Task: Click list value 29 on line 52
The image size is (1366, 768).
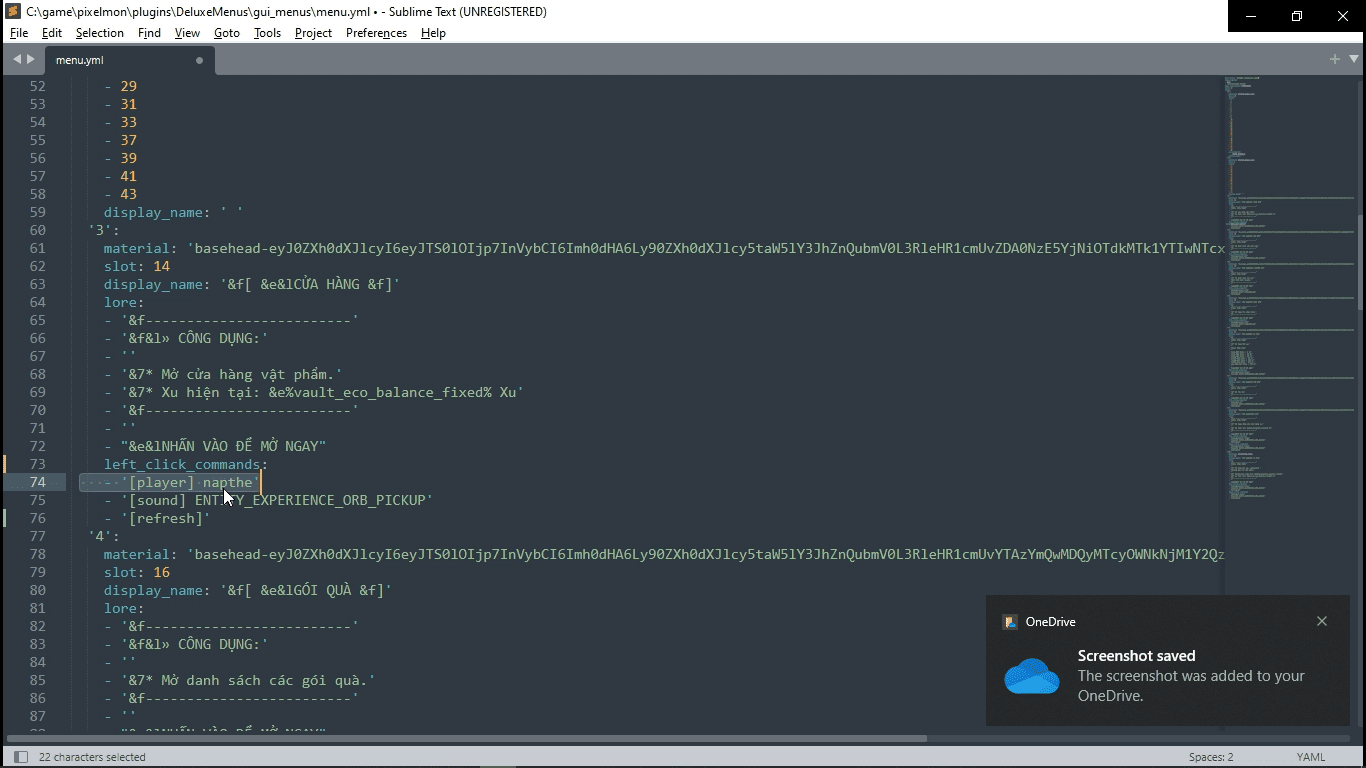Action: pos(128,86)
